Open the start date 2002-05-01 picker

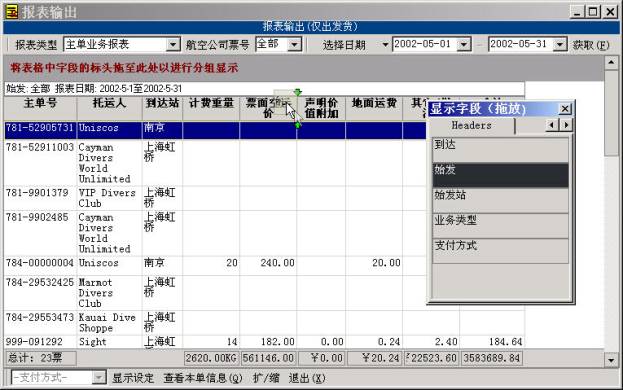point(464,44)
